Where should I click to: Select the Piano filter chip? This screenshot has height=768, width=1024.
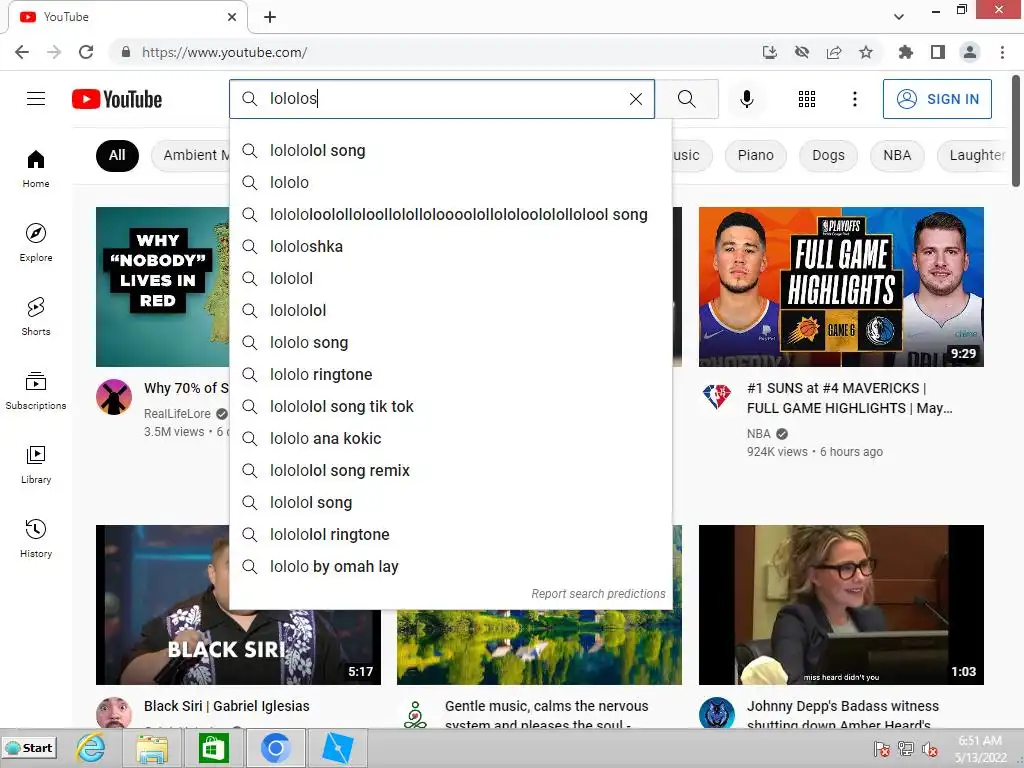tap(756, 155)
